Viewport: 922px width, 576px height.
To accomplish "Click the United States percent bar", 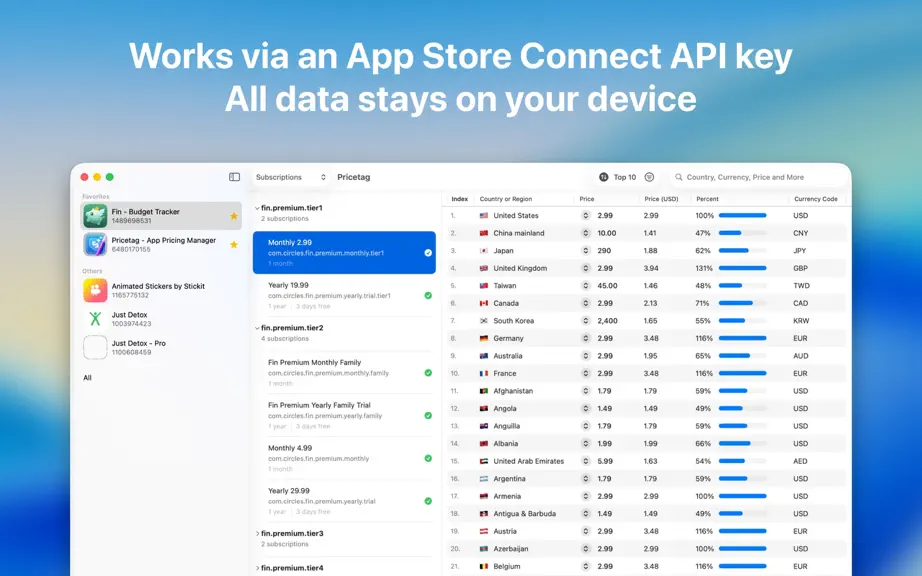I will pyautogui.click(x=742, y=216).
